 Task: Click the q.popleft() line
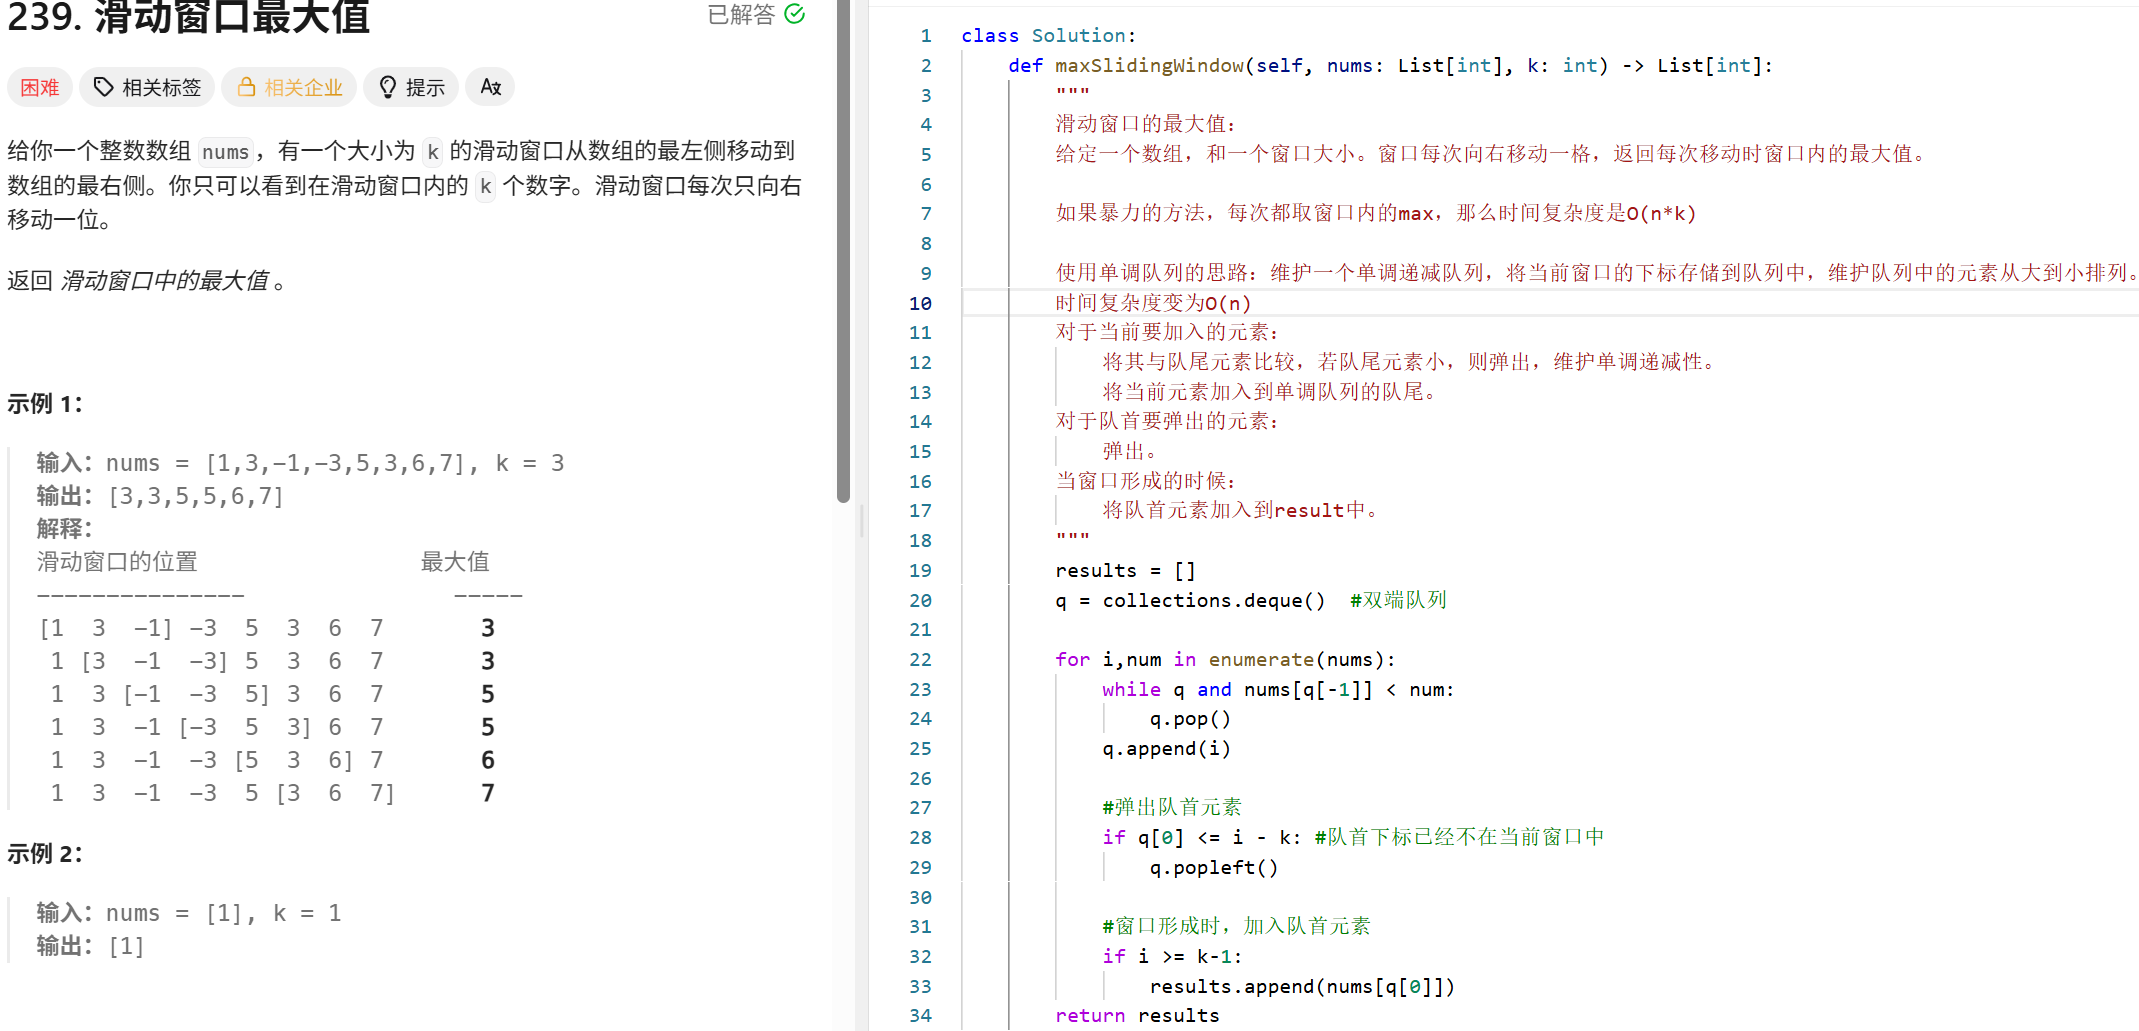[1214, 867]
